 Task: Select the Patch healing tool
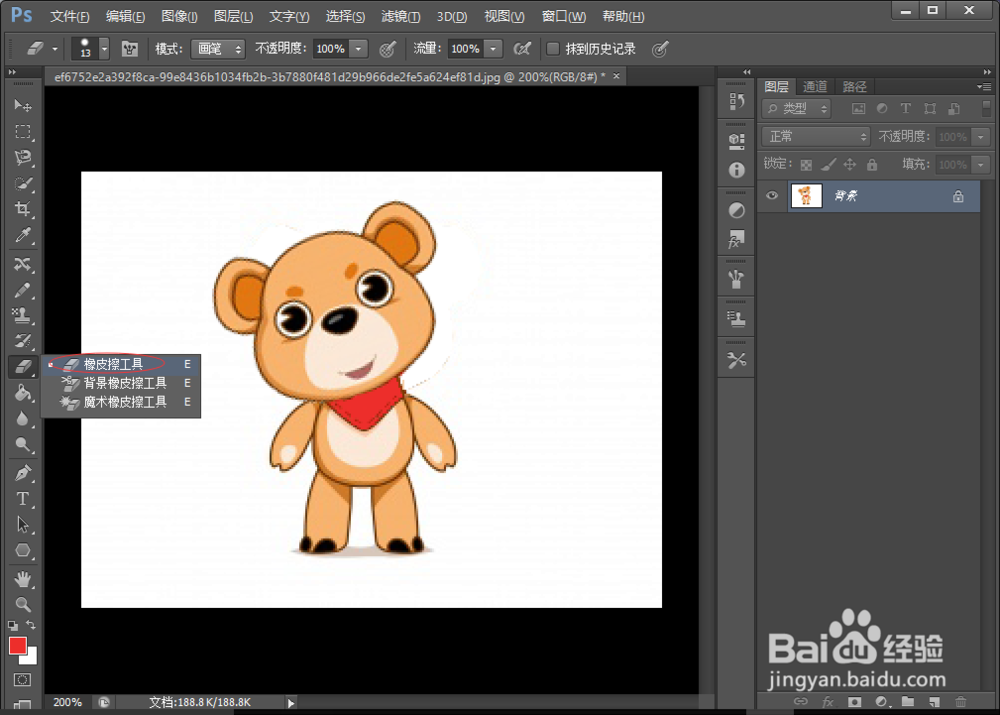tap(23, 264)
